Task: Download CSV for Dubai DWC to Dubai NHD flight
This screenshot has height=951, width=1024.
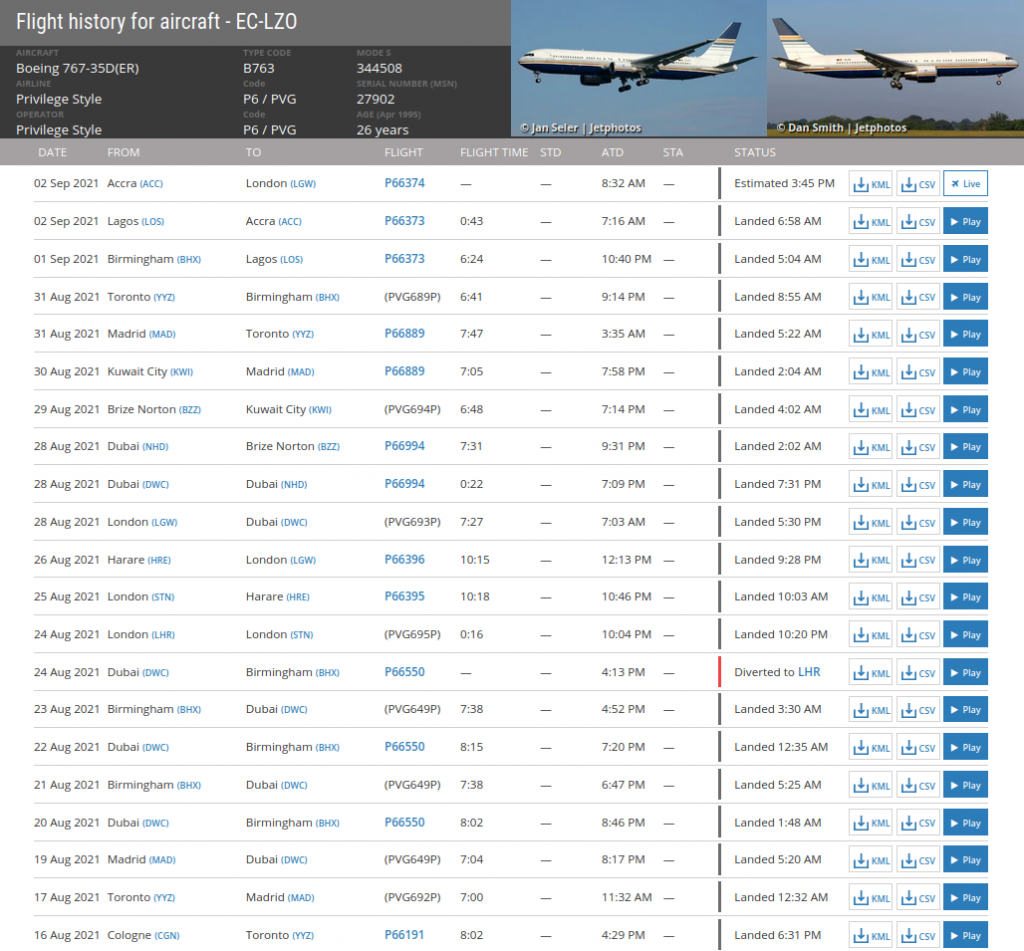Action: 918,485
